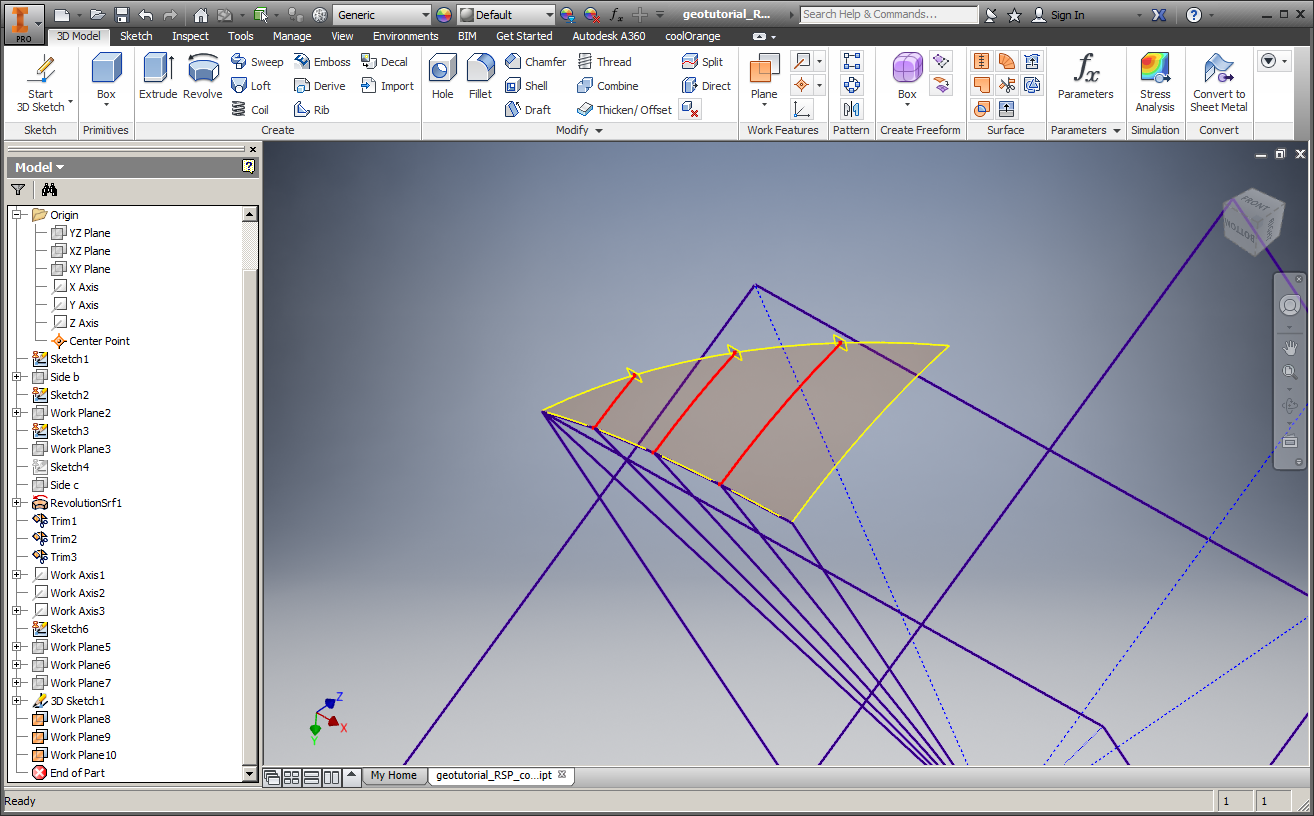Select the Coil tool
1314x816 pixels.
[250, 110]
